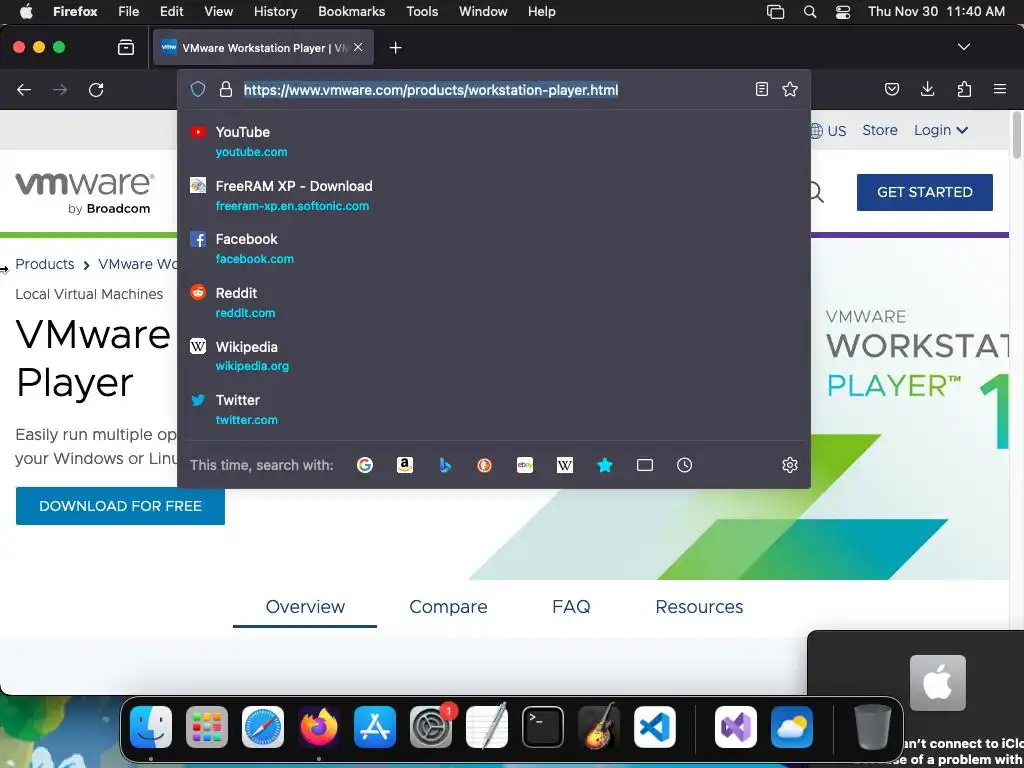The width and height of the screenshot is (1024, 768).
Task: Open macOS Control Center icon
Action: click(842, 12)
